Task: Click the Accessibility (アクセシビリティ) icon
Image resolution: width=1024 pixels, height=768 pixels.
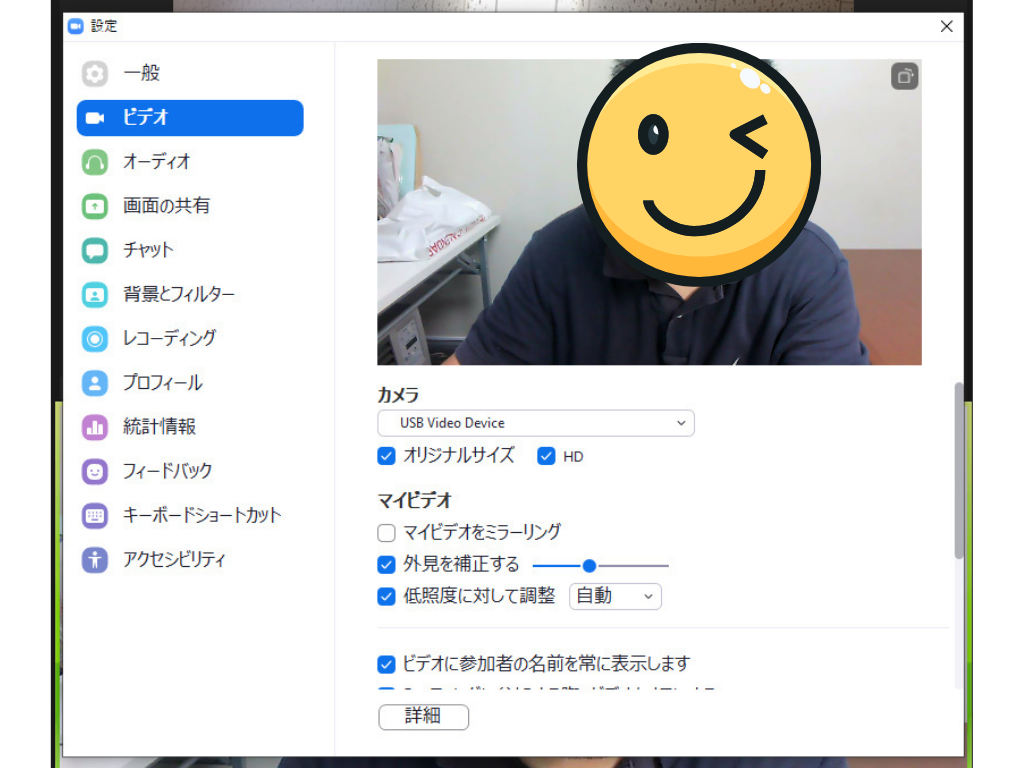Action: (x=95, y=560)
